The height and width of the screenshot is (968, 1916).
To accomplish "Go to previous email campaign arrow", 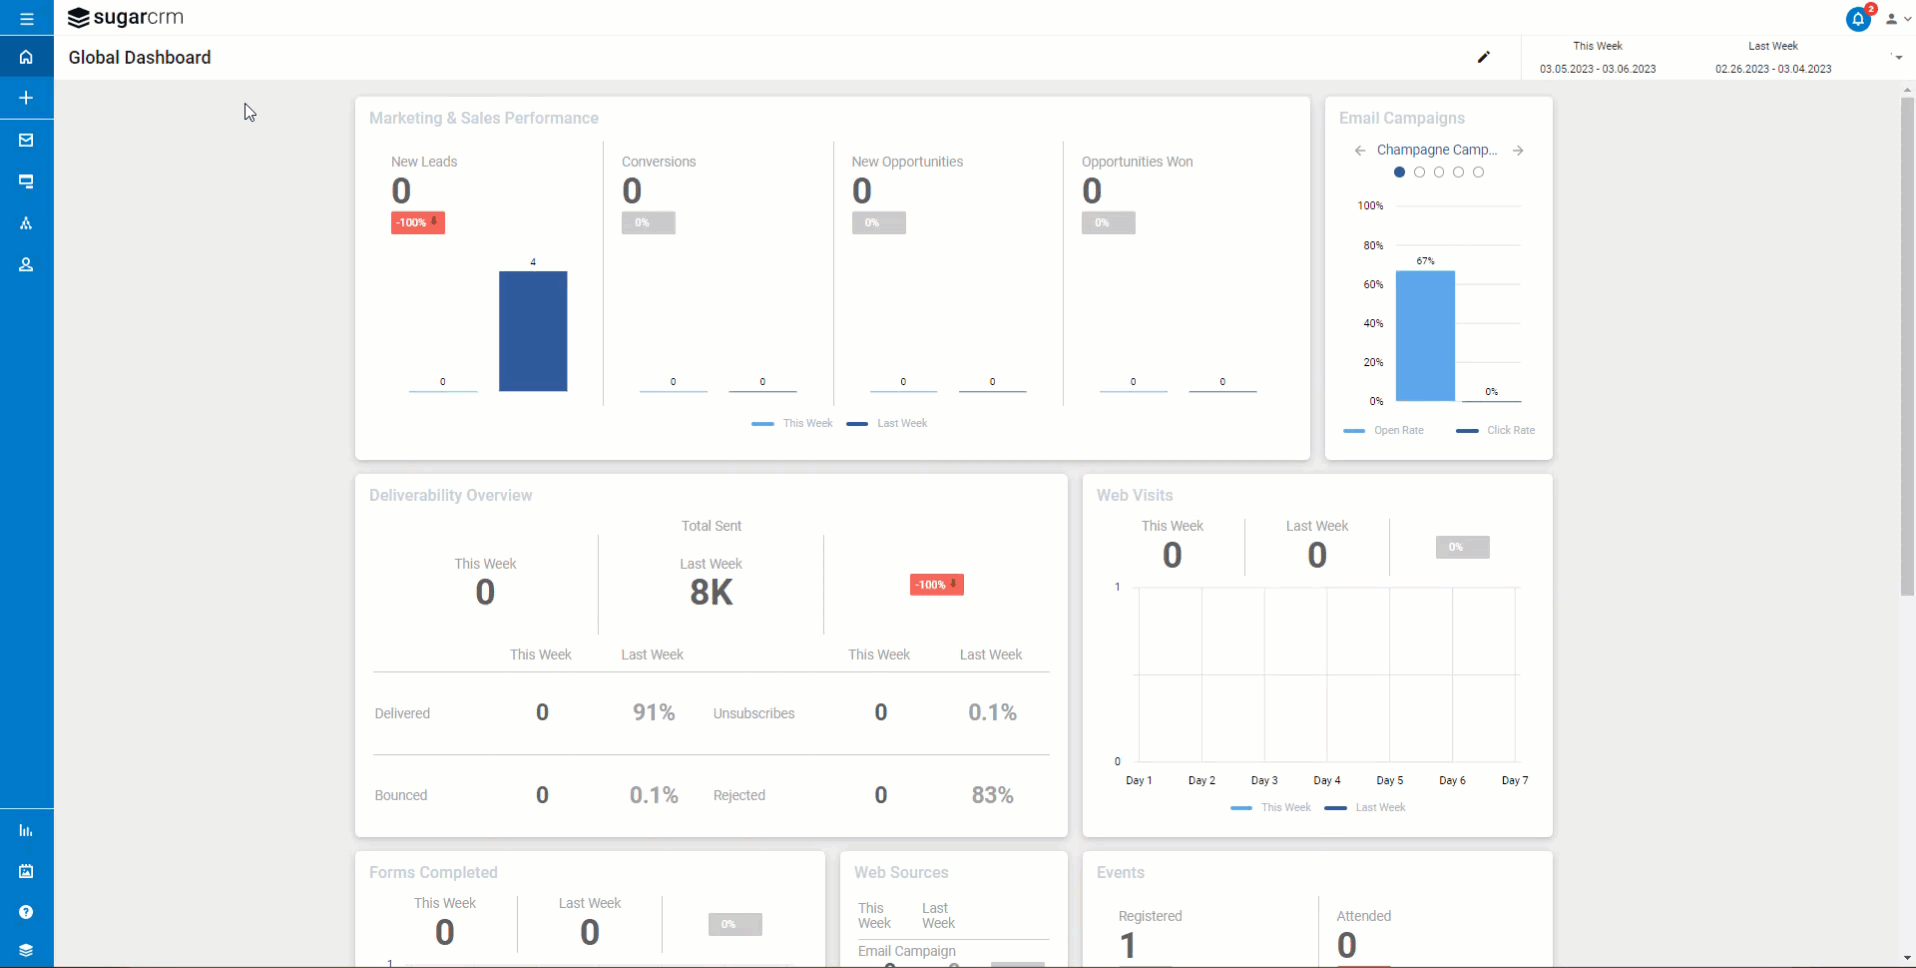I will [1360, 151].
